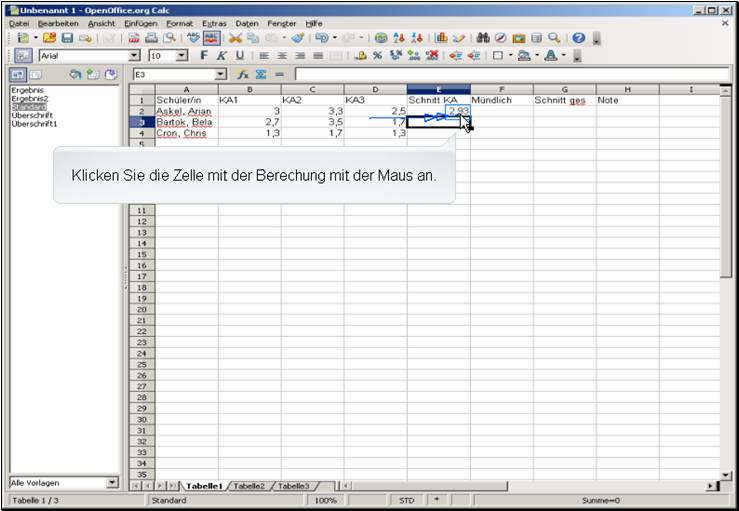739x511 pixels.
Task: Switch to the Tabelle2 sheet tab
Action: coord(249,486)
